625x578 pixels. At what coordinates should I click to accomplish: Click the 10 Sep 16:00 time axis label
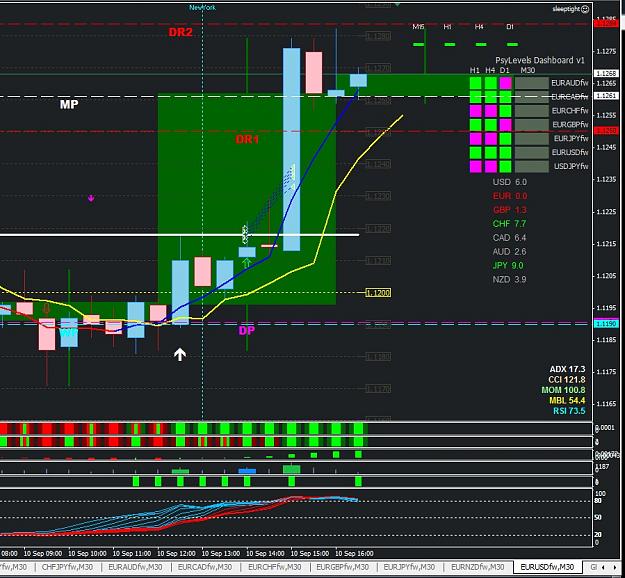coord(354,553)
